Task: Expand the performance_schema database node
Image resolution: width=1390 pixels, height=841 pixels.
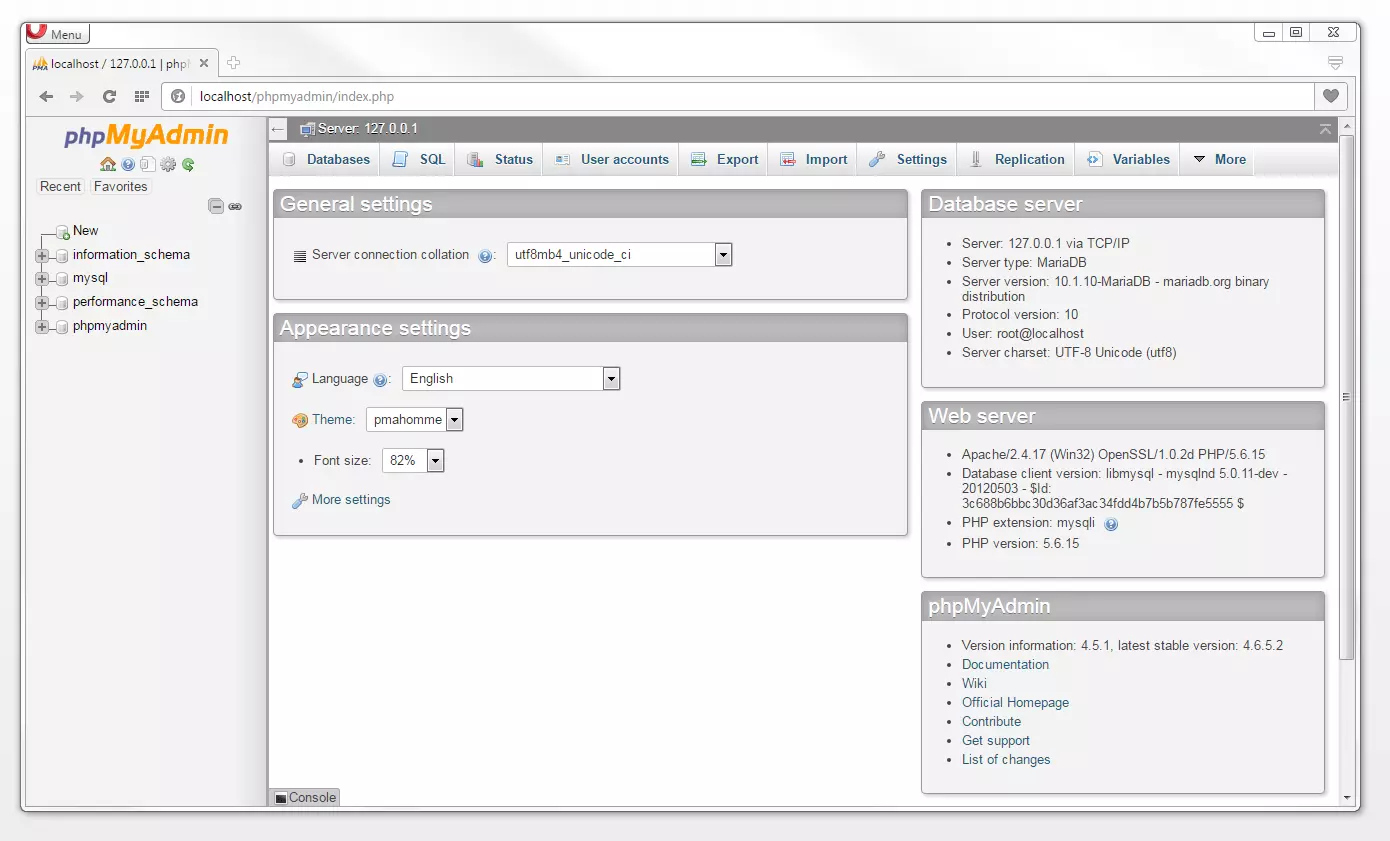Action: point(40,302)
